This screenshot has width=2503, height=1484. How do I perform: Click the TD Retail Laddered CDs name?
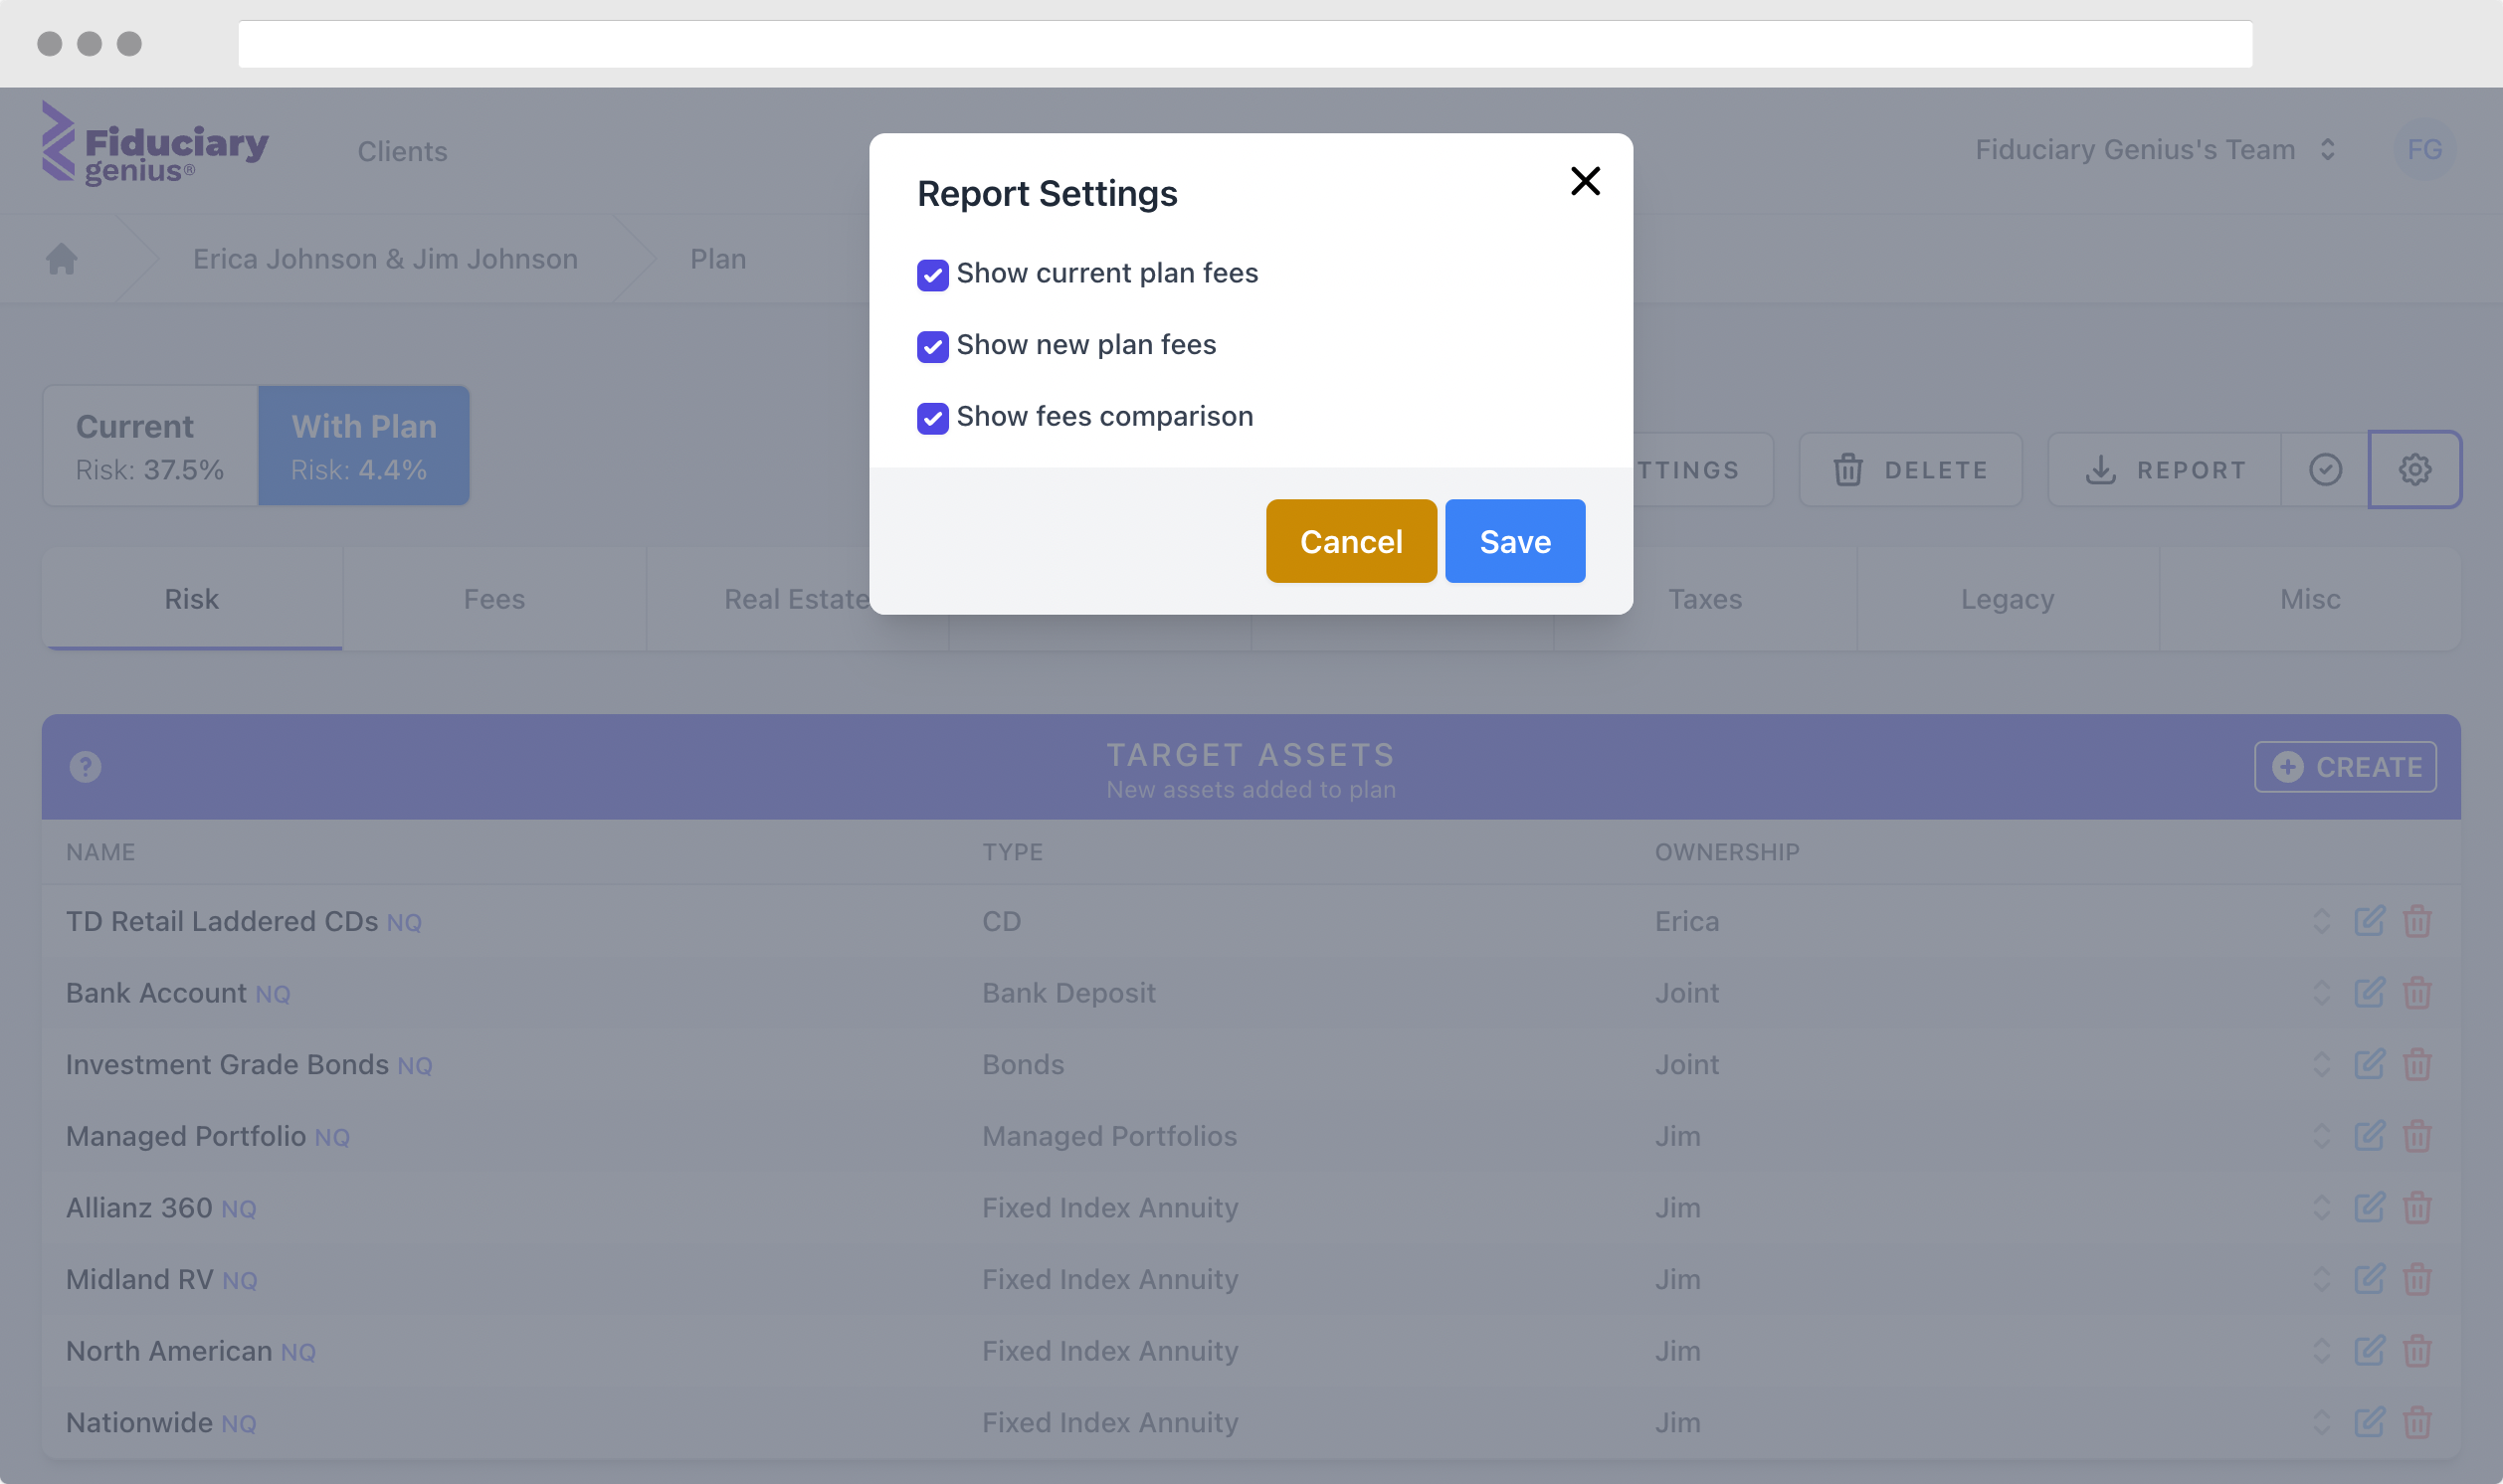click(222, 920)
